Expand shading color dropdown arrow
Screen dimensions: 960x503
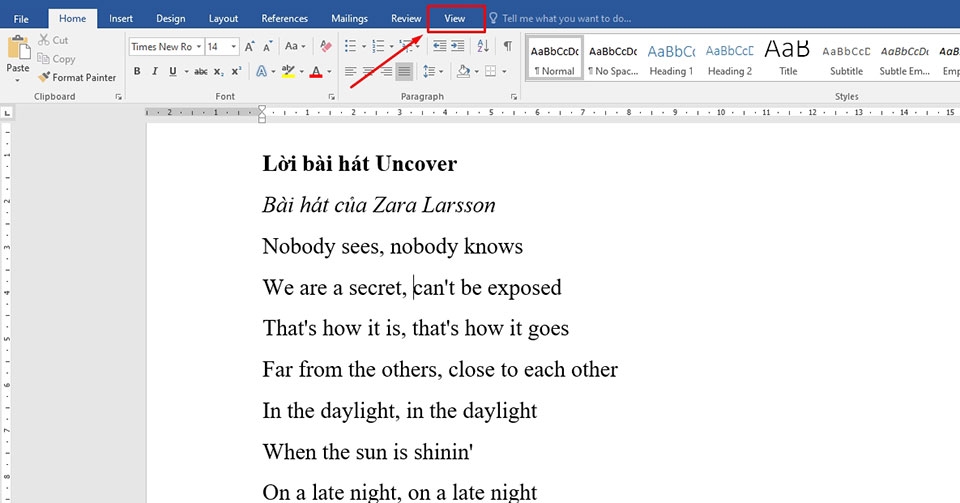click(476, 72)
